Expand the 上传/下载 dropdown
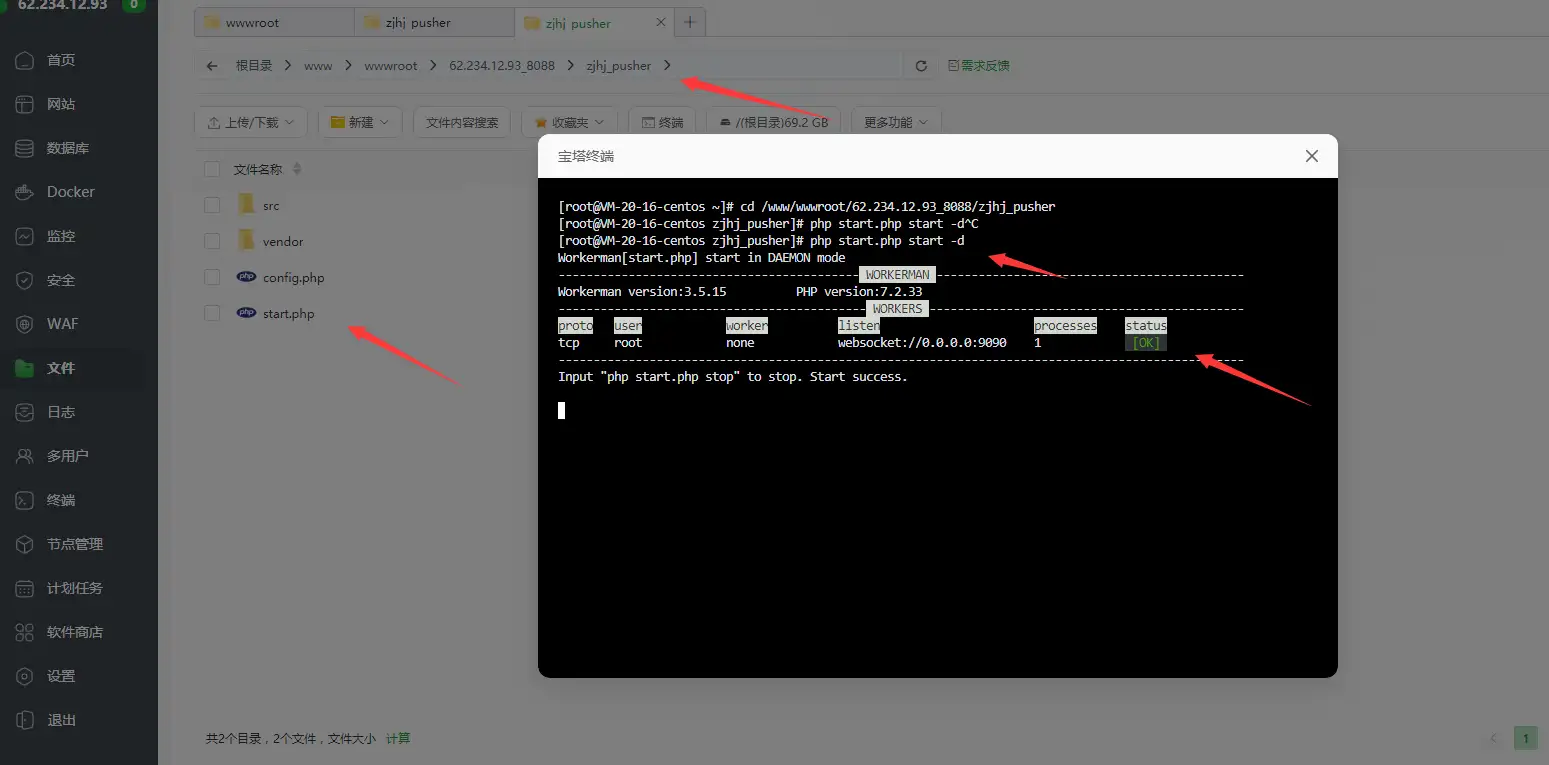Screen dimensions: 1549x765 [x=250, y=121]
